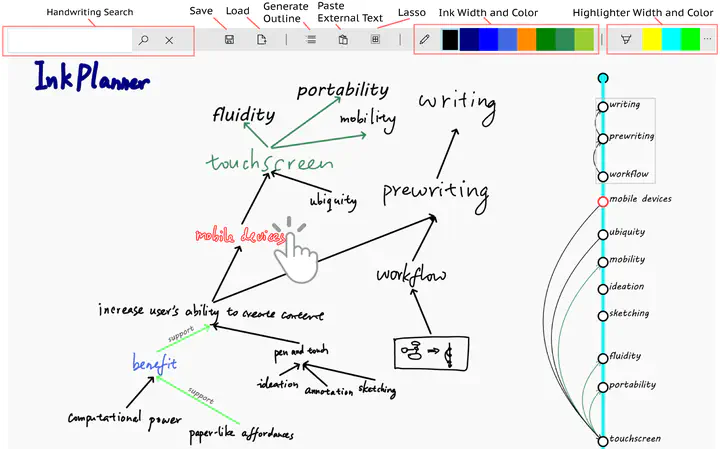
Task: Choose the navy ink color swatch
Action: pos(469,39)
